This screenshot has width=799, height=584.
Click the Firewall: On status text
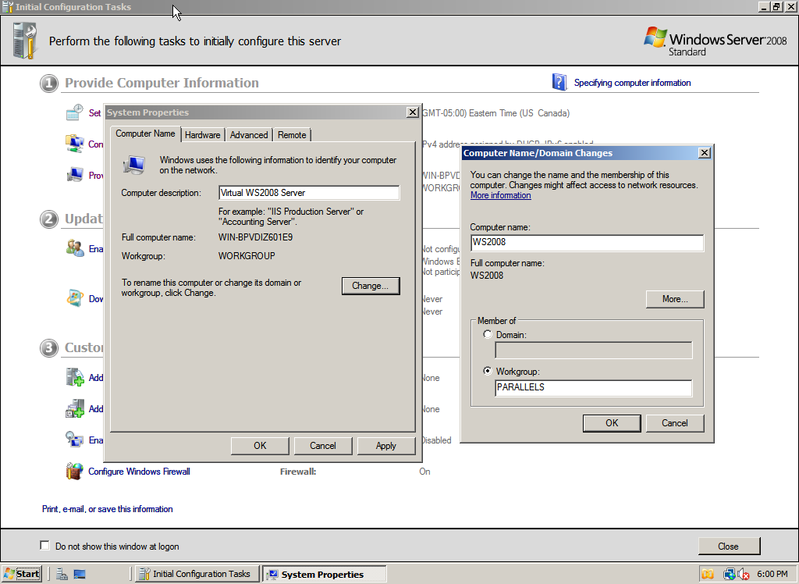[x=424, y=471]
